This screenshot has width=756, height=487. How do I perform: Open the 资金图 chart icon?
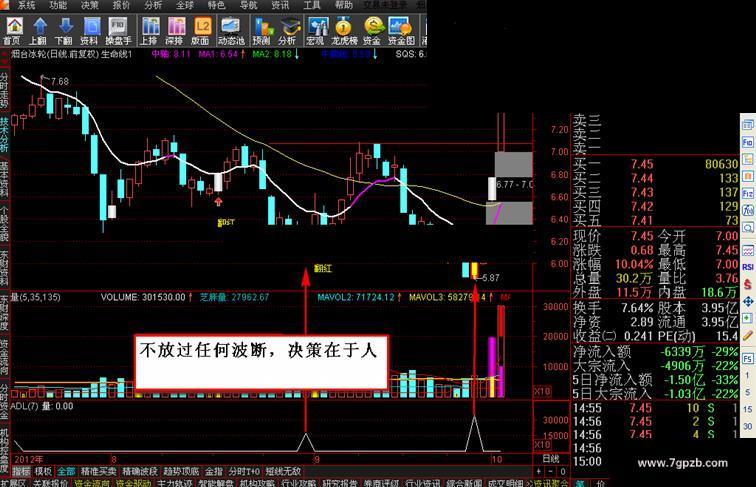401,31
